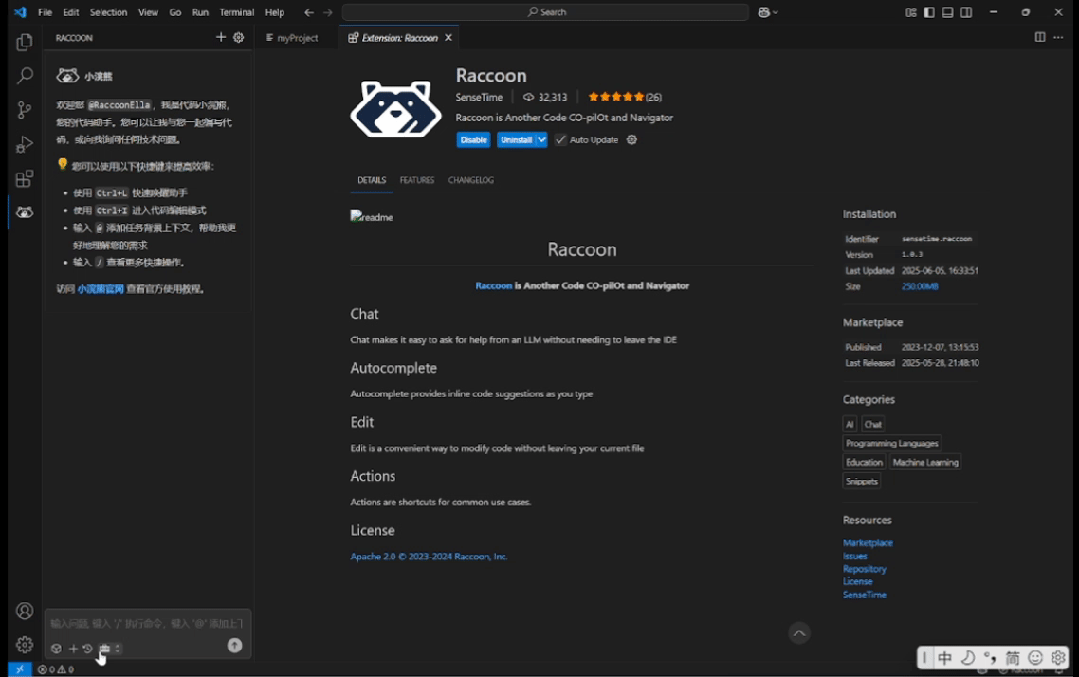Open IME emoji smiley button

point(1035,658)
